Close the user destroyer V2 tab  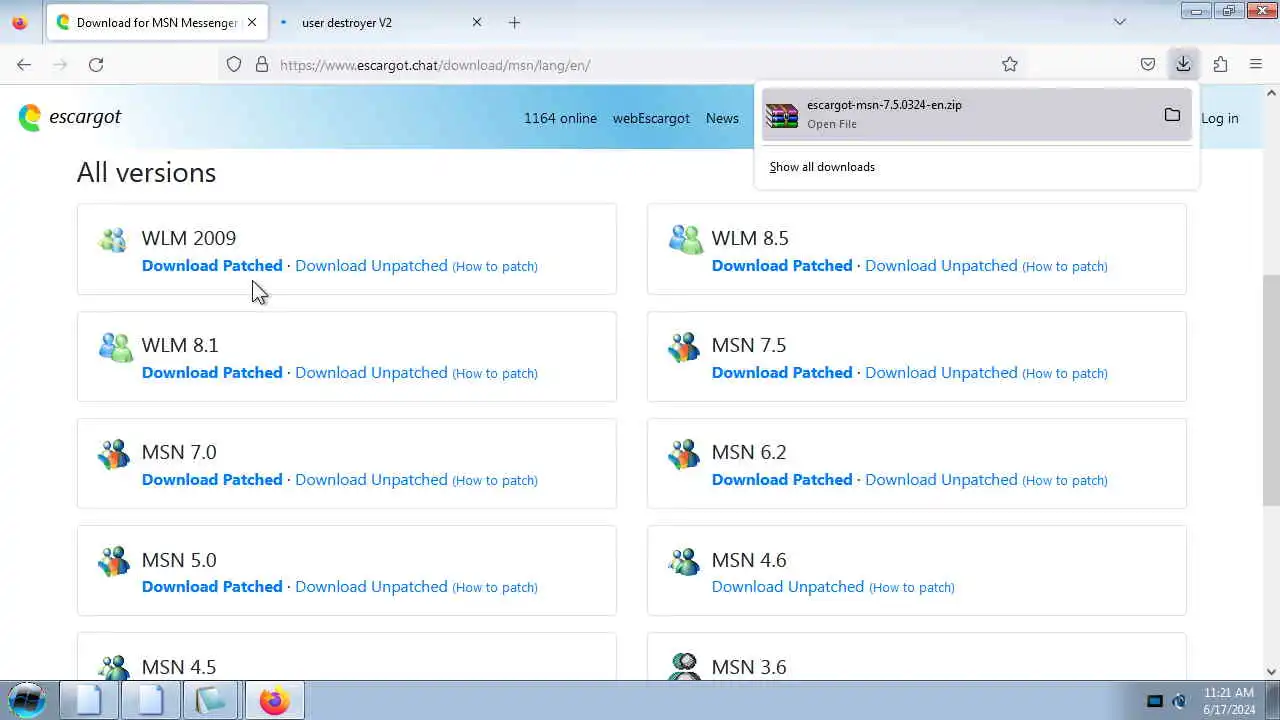[x=477, y=22]
